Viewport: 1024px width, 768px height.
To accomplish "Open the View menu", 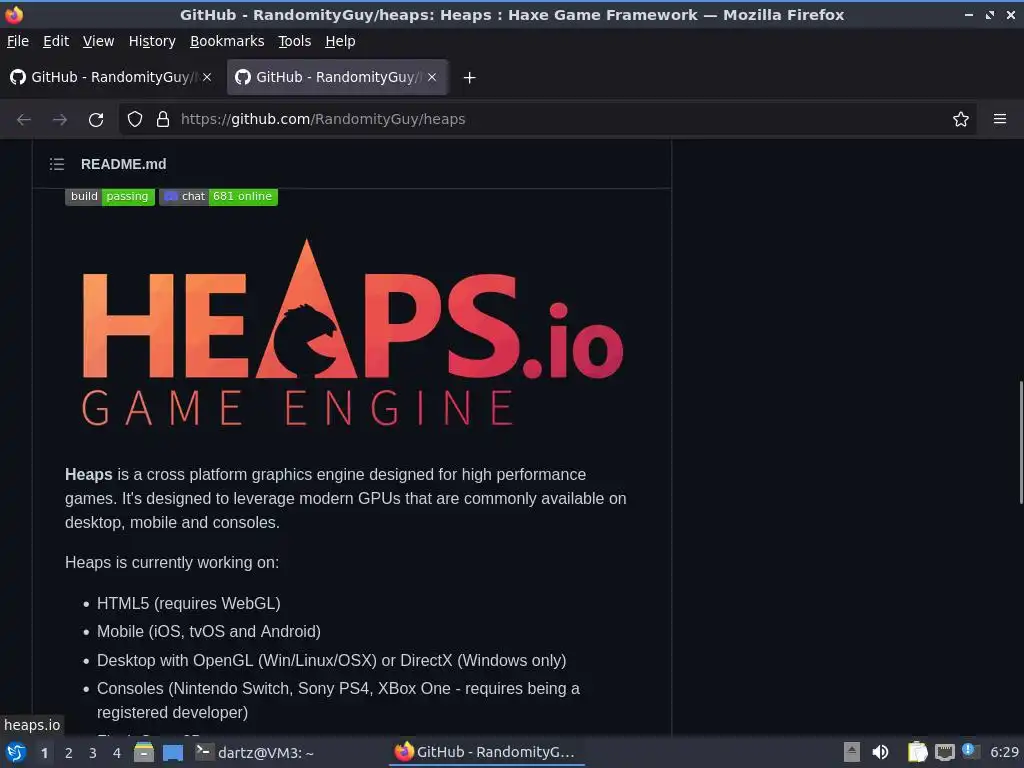I will (98, 41).
